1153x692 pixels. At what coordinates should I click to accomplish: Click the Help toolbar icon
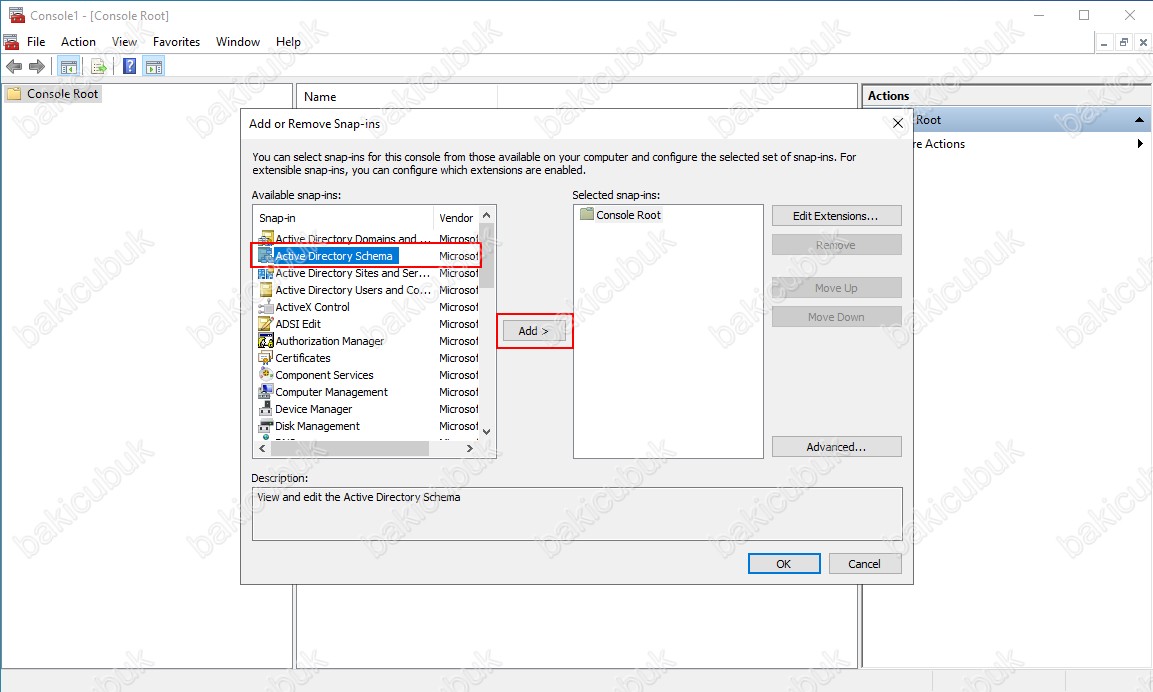pyautogui.click(x=129, y=67)
